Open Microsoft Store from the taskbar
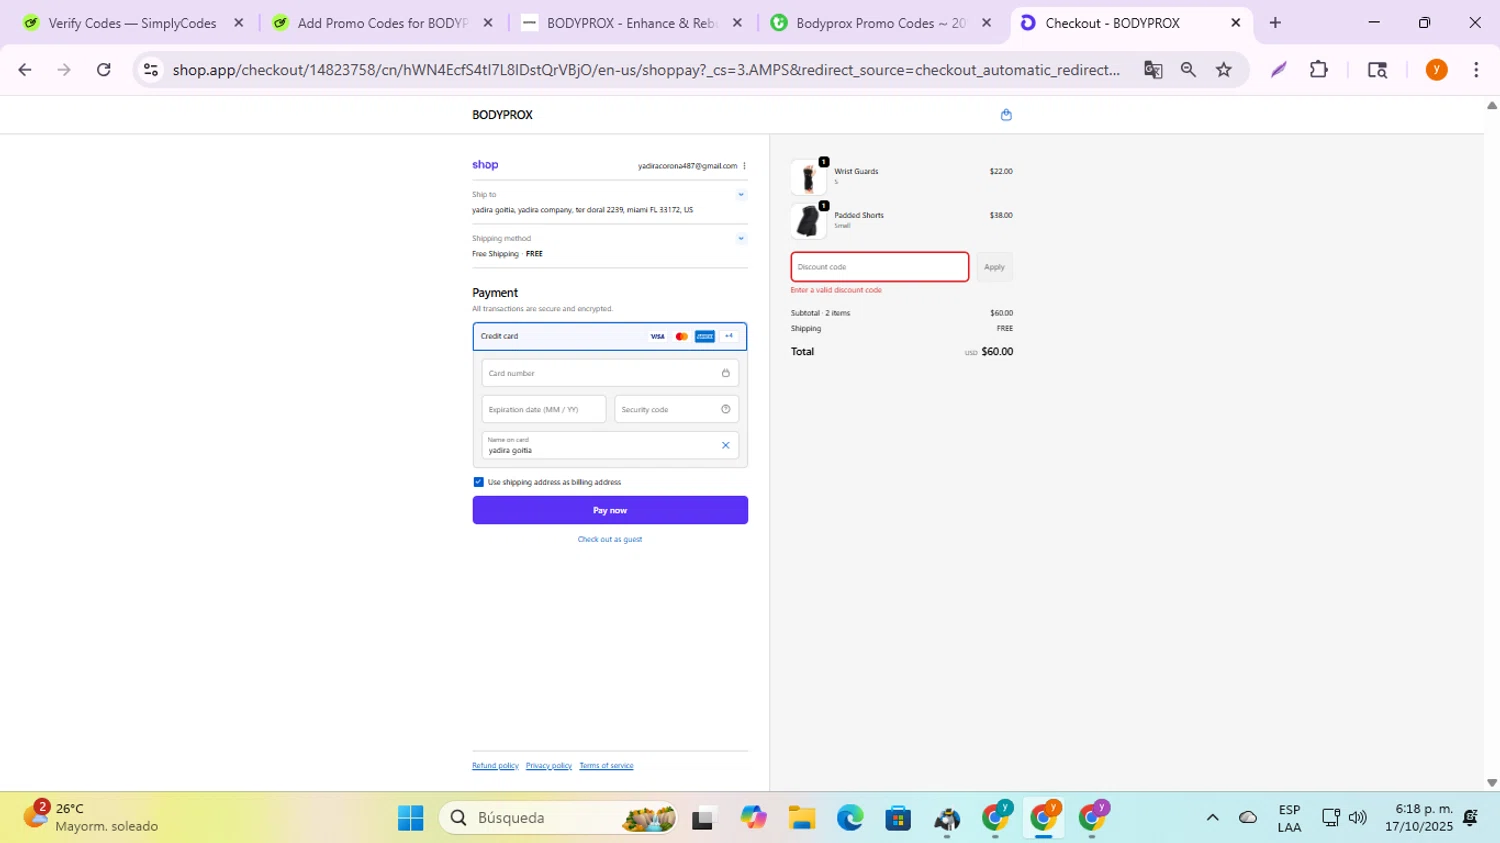The width and height of the screenshot is (1500, 843). coord(898,818)
